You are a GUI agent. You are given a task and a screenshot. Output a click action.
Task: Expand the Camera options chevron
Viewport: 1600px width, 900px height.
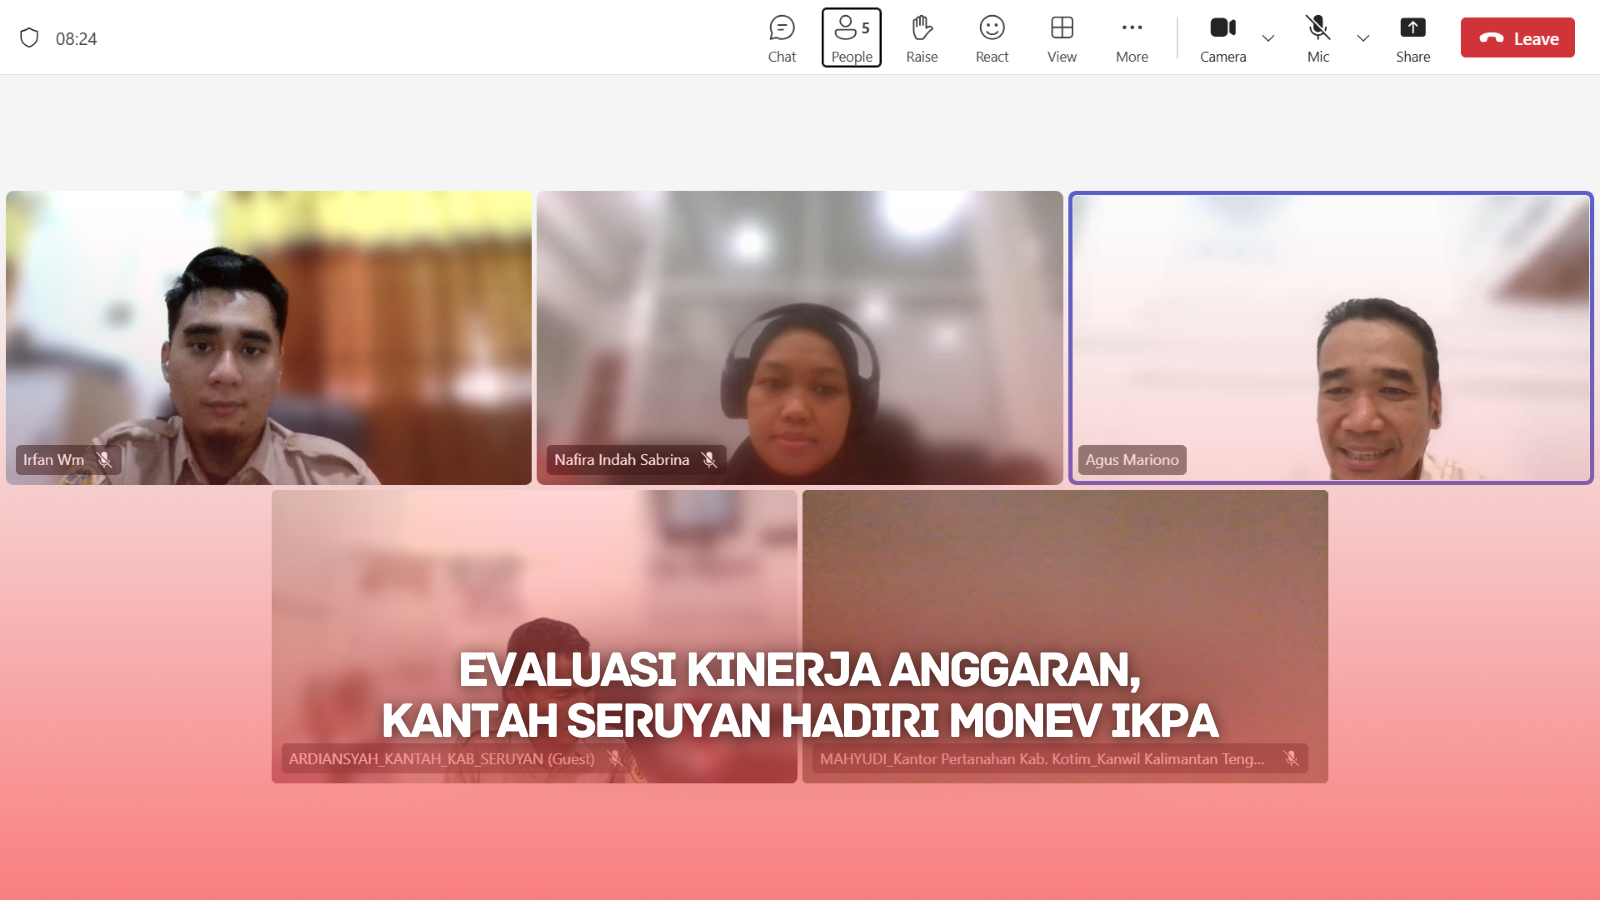tap(1268, 39)
